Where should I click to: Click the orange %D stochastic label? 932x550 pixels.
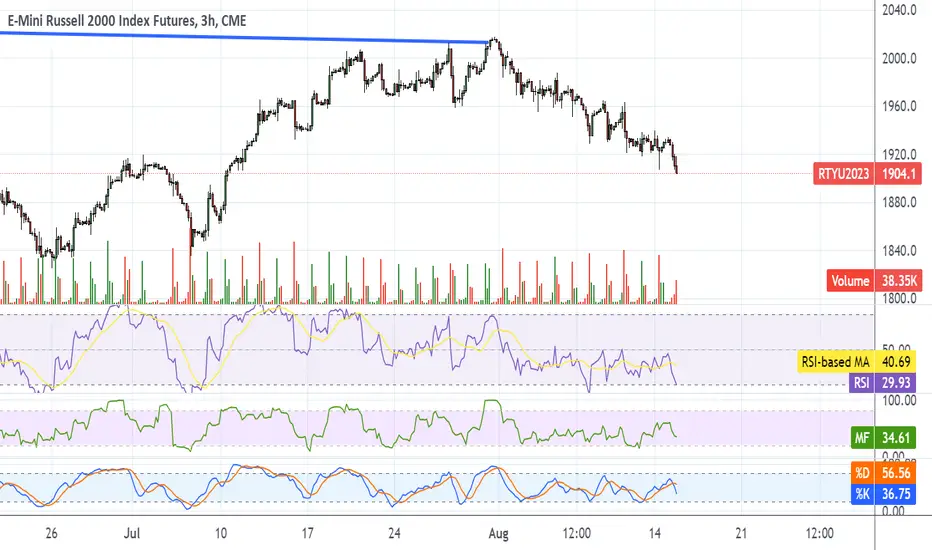(x=862, y=473)
